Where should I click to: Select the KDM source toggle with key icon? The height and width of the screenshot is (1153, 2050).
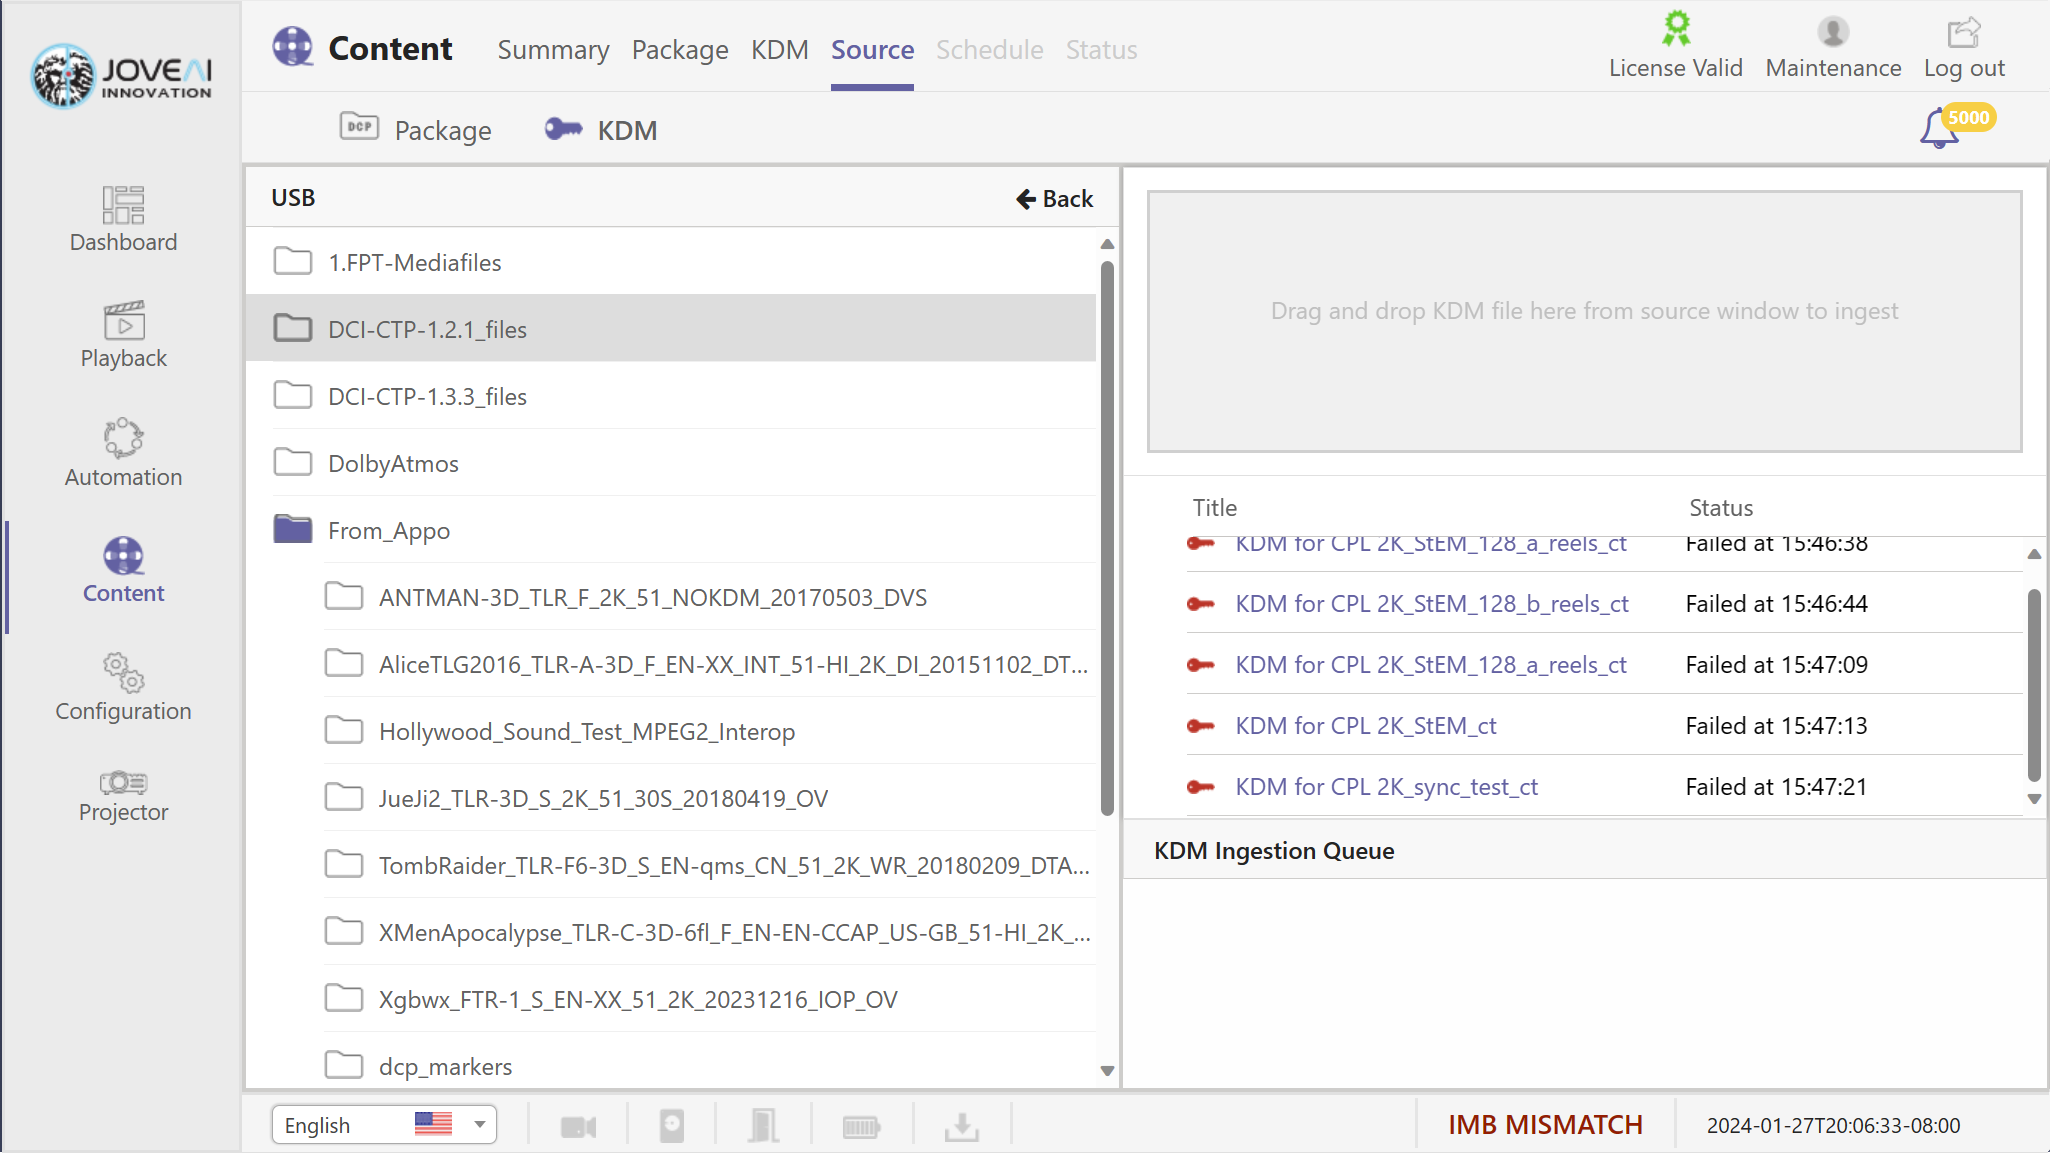[601, 130]
